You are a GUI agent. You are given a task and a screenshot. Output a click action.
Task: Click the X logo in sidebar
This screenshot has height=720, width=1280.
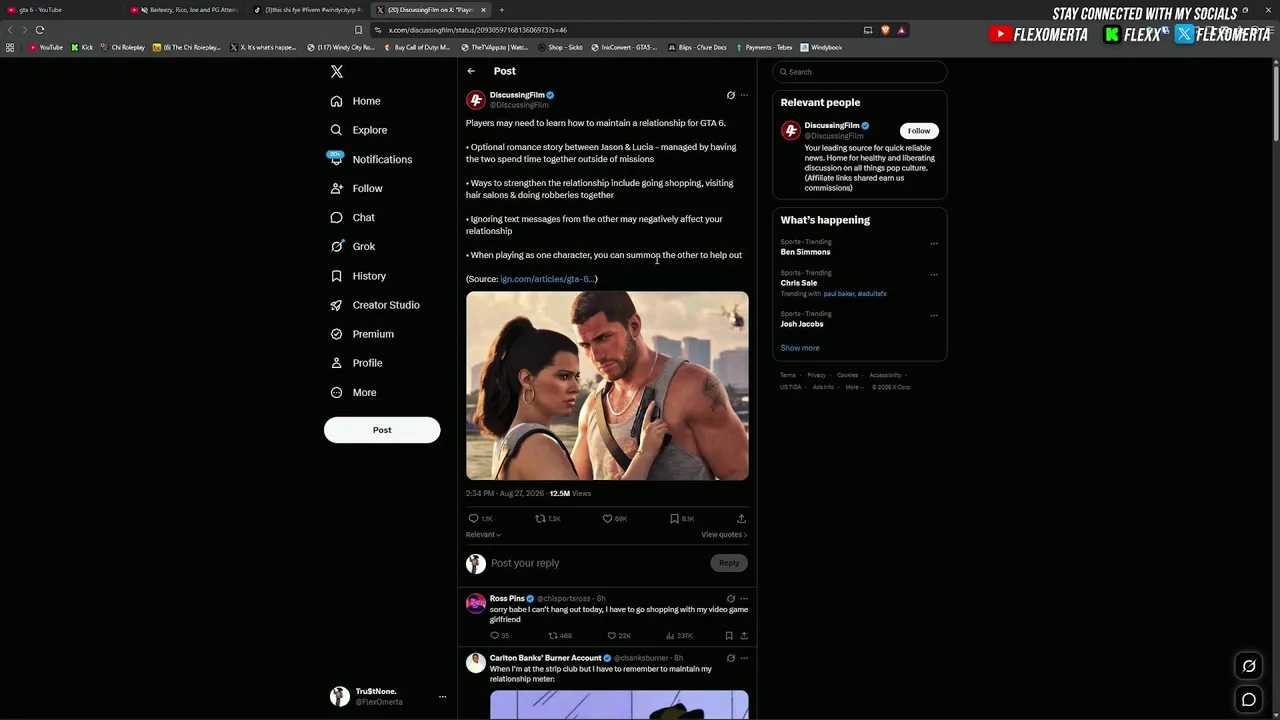click(337, 72)
